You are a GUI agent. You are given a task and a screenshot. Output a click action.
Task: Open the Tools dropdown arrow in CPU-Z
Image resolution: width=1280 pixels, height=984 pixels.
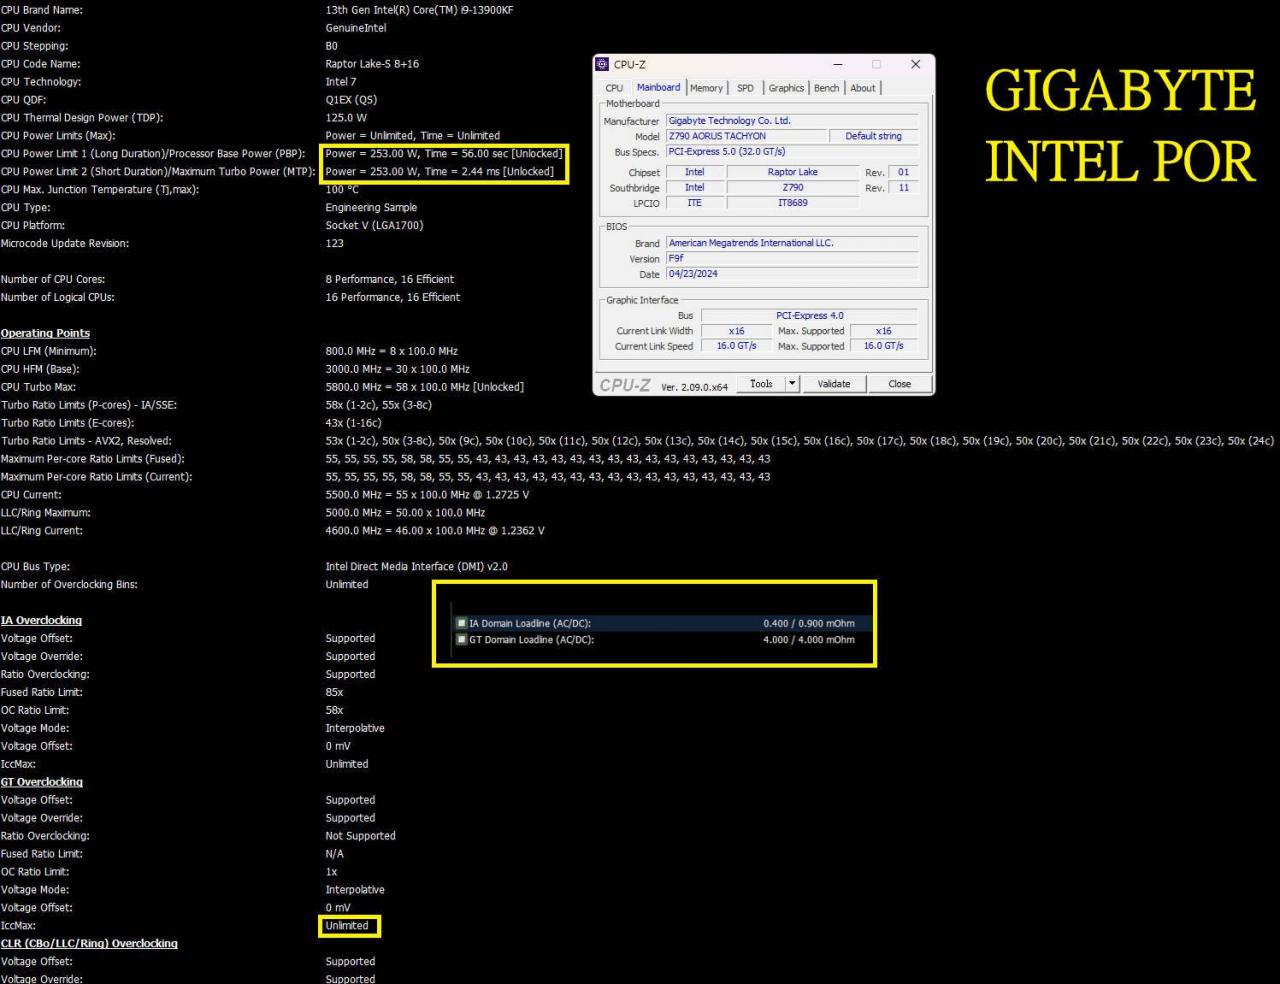click(792, 384)
